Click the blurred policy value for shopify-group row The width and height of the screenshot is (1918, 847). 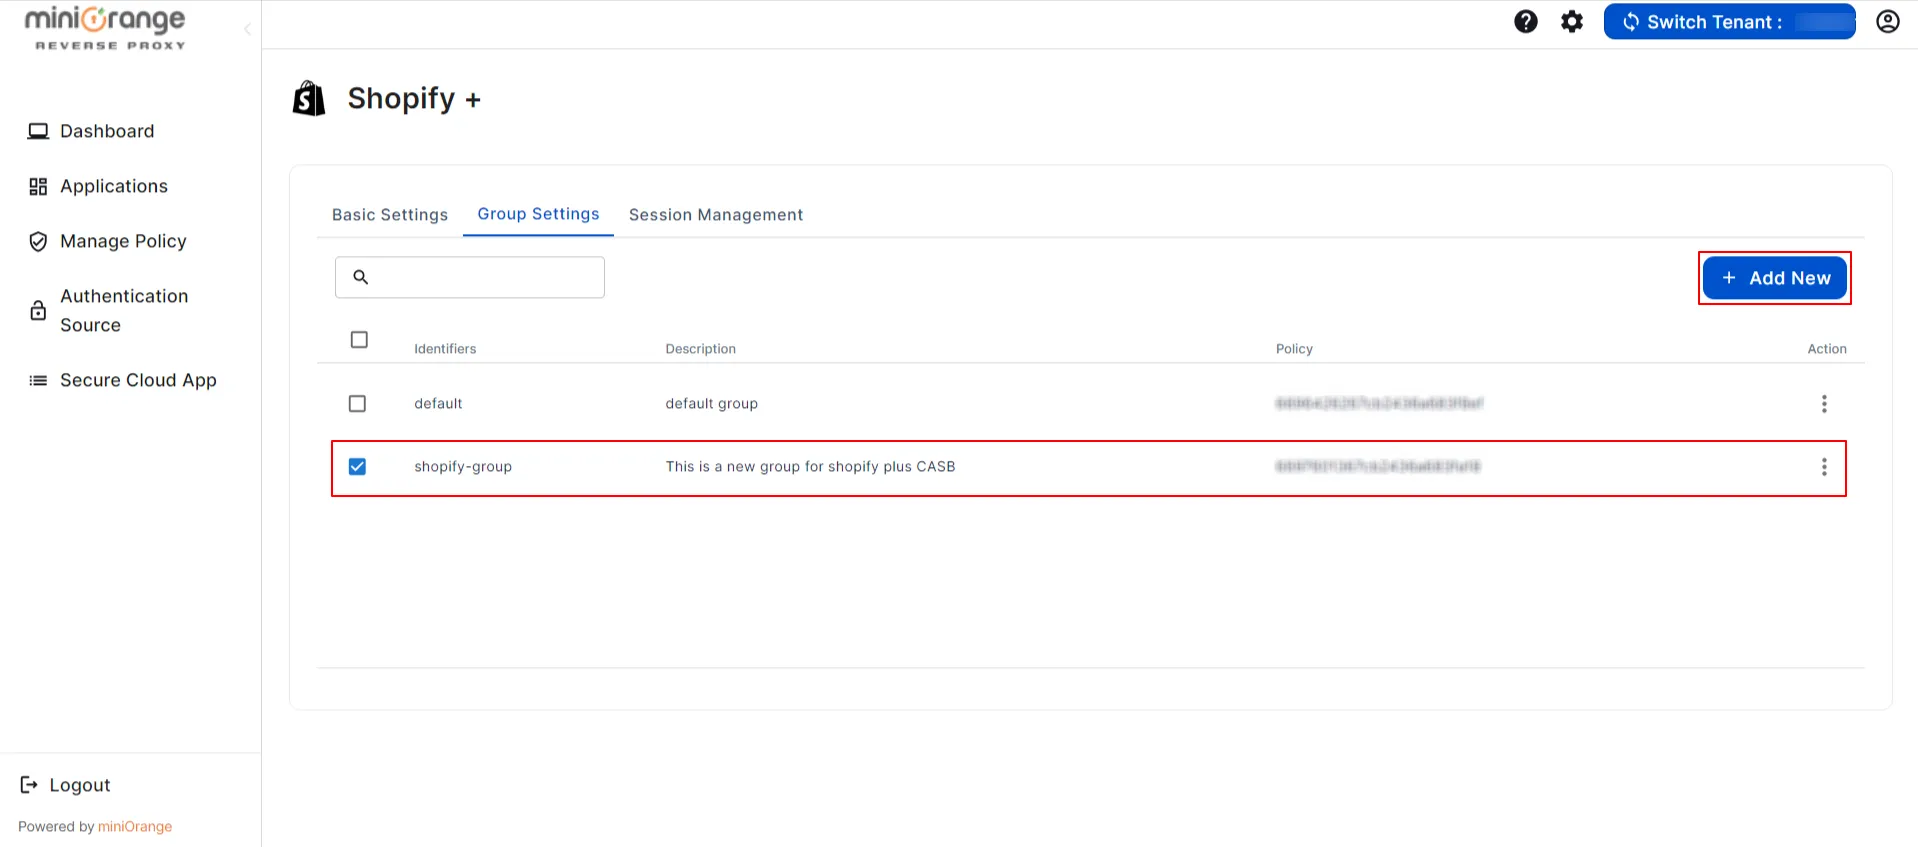tap(1378, 466)
